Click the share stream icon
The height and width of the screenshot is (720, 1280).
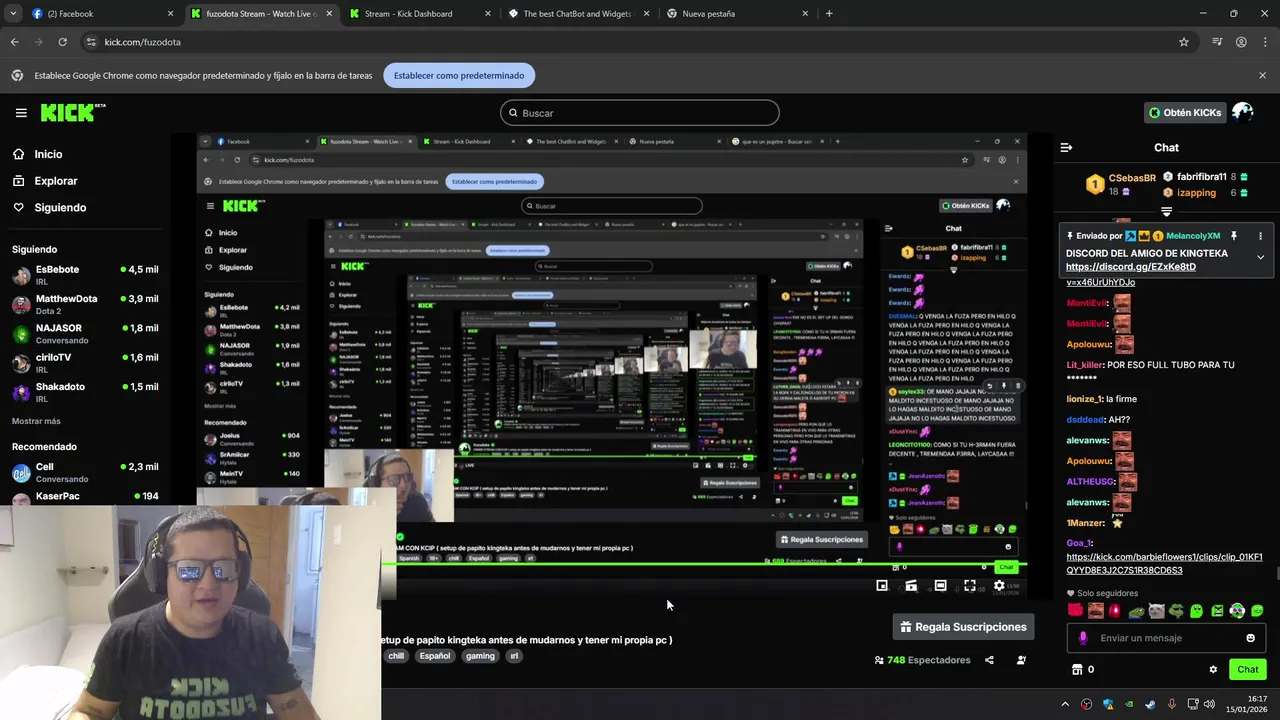989,660
